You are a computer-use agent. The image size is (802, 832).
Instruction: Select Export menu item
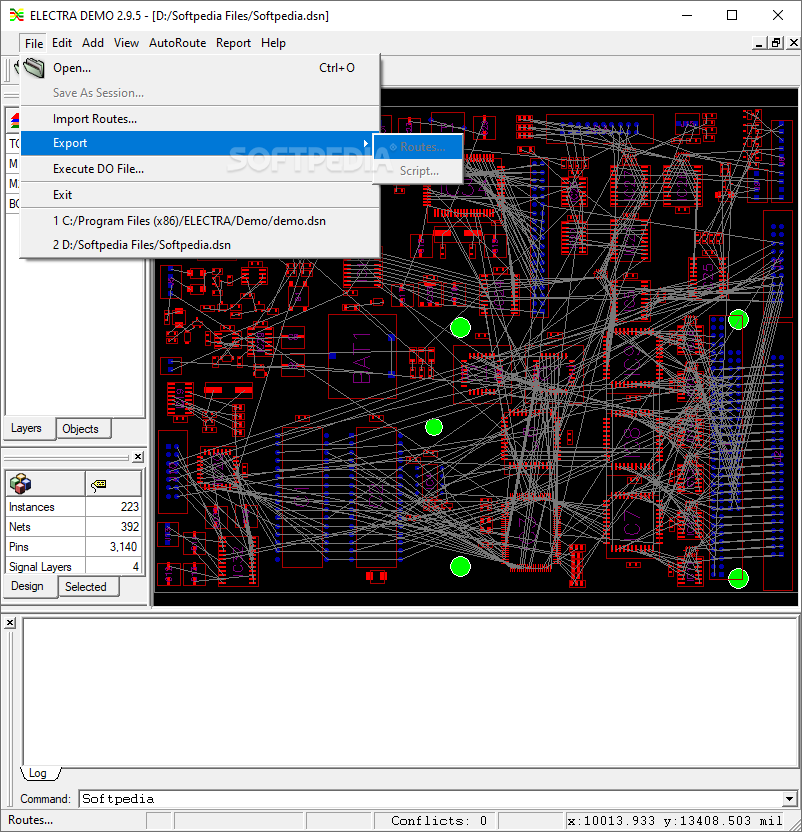coord(200,143)
